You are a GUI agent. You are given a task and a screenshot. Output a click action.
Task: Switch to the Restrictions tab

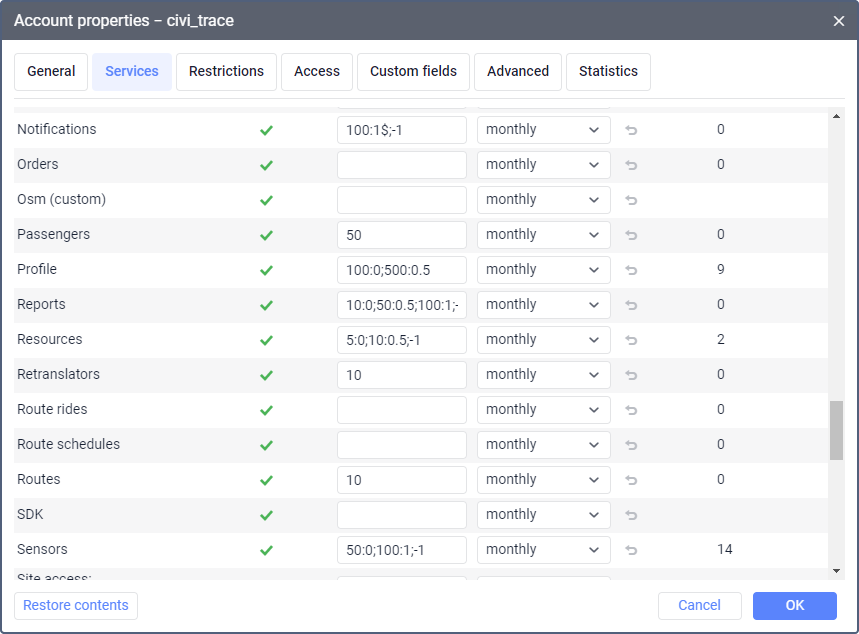[226, 72]
